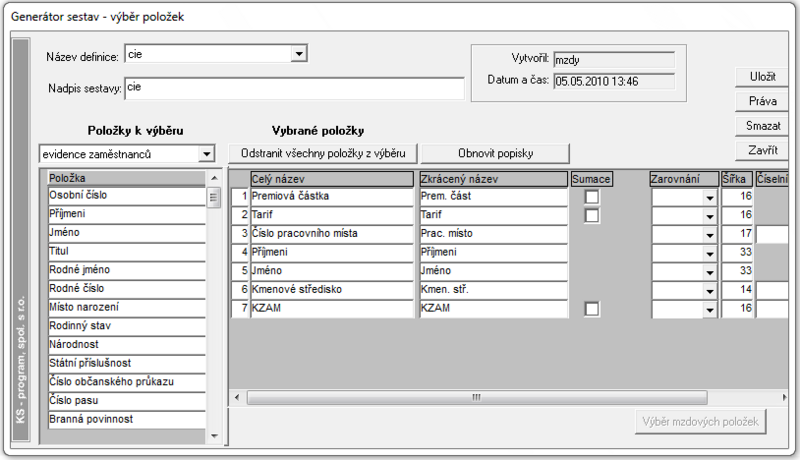Click the Sumace column header
The height and width of the screenshot is (460, 800).
(x=591, y=179)
